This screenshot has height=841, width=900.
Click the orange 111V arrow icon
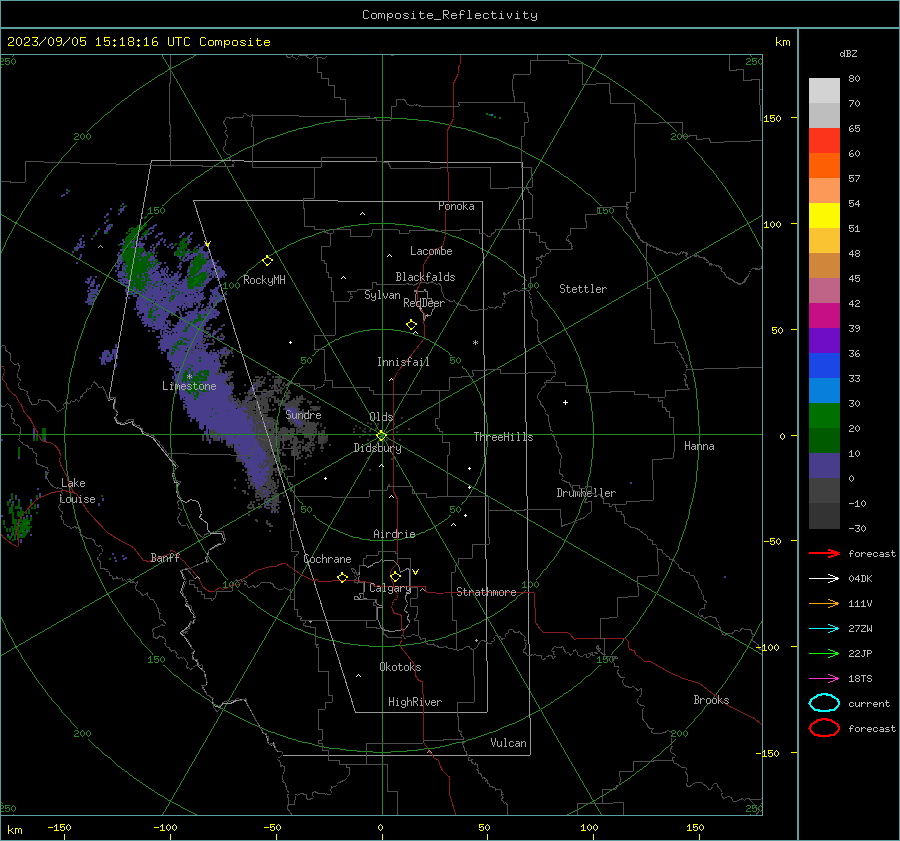(x=824, y=603)
